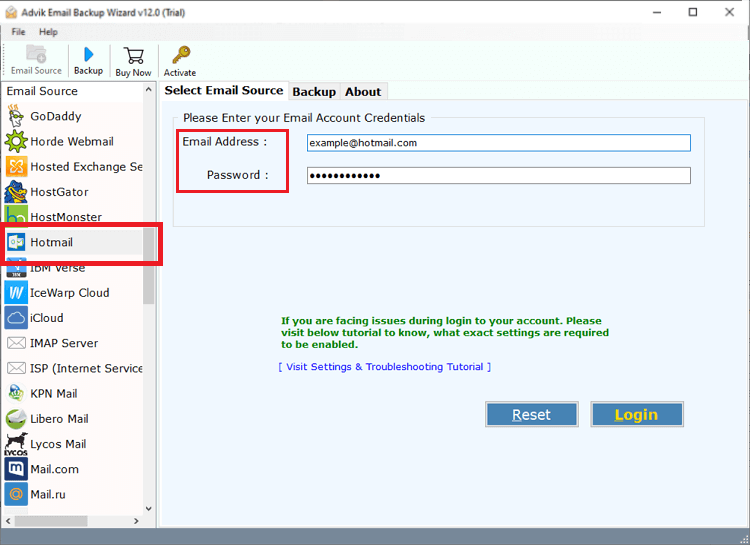Image resolution: width=750 pixels, height=545 pixels.
Task: Select the Libero Mail icon
Action: [15, 419]
